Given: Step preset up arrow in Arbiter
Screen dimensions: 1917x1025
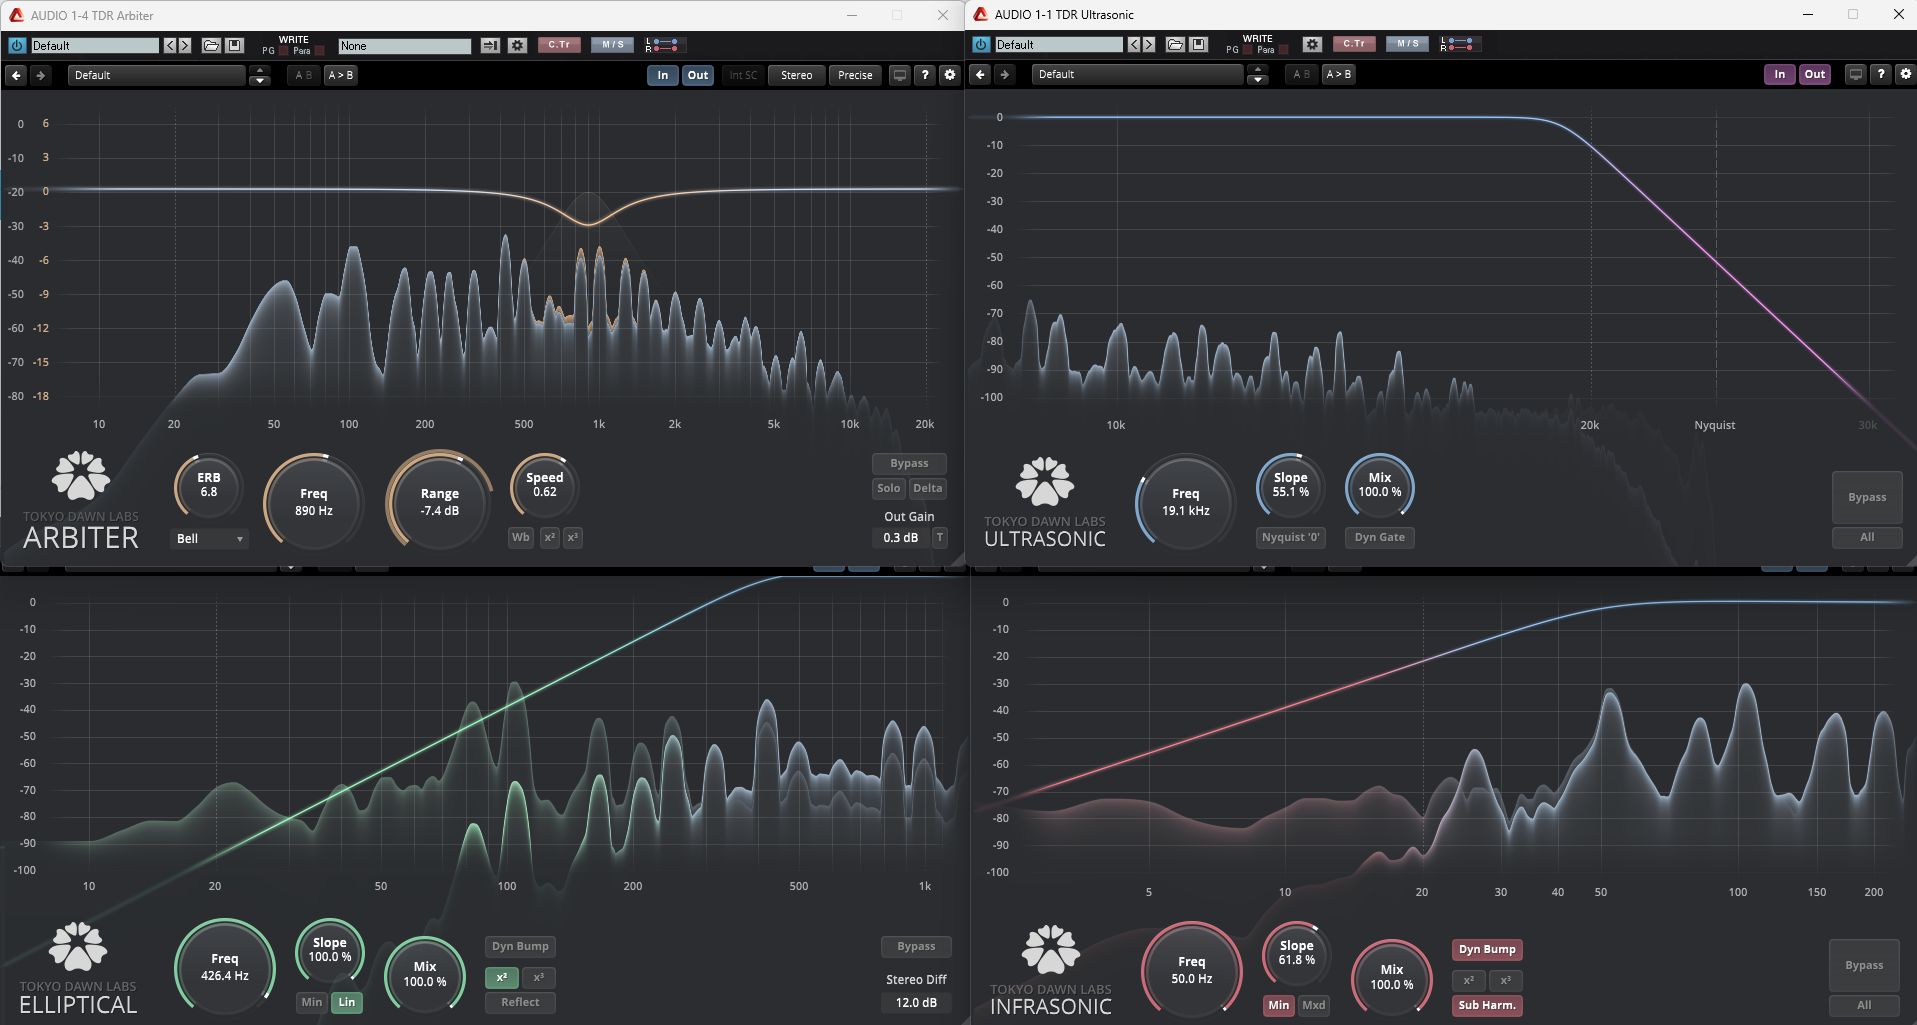Looking at the screenshot, I should [x=259, y=70].
